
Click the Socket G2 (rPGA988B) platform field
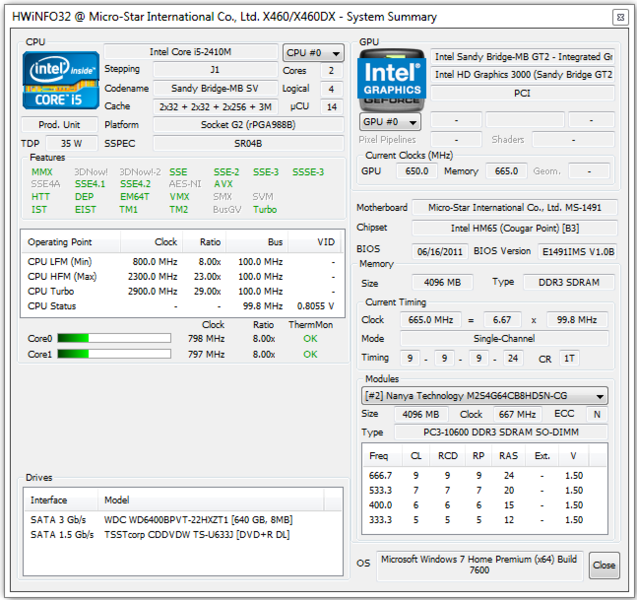click(x=248, y=125)
